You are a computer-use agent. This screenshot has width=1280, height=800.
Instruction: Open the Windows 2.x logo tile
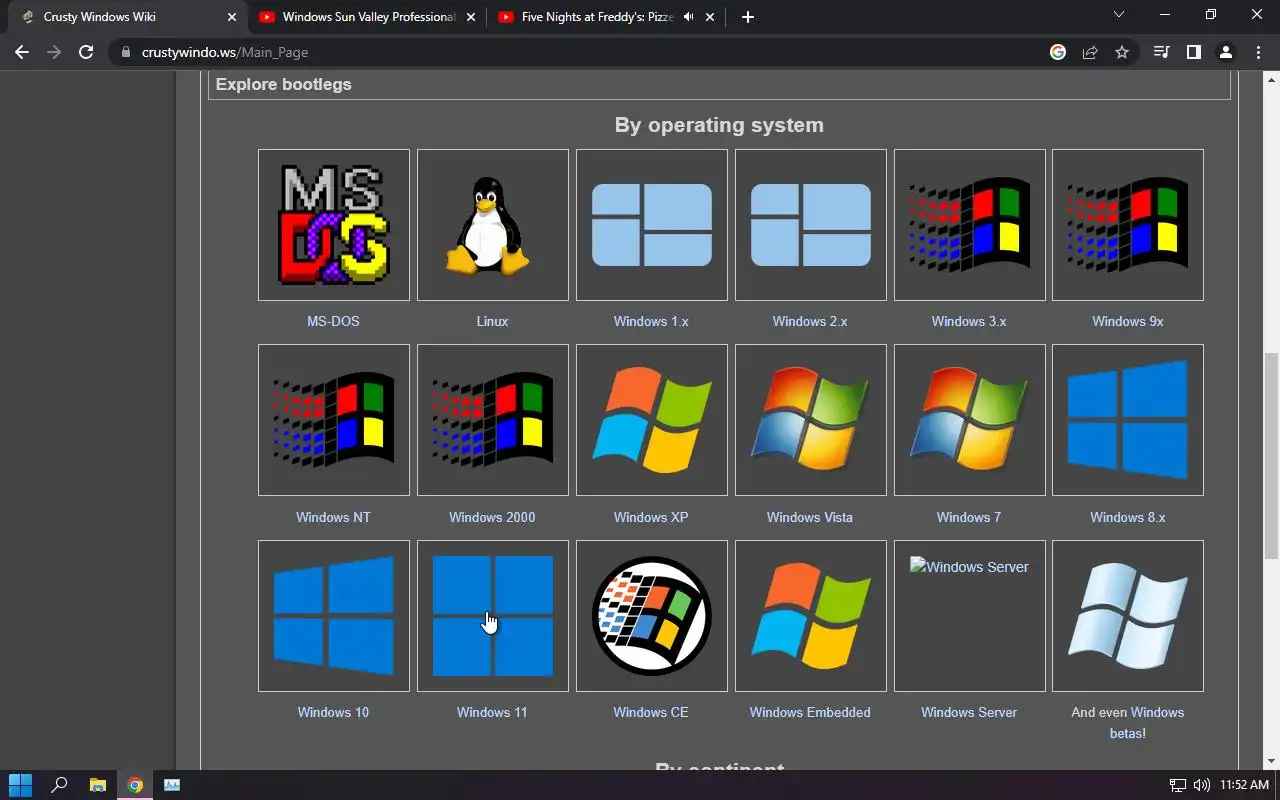tap(811, 225)
